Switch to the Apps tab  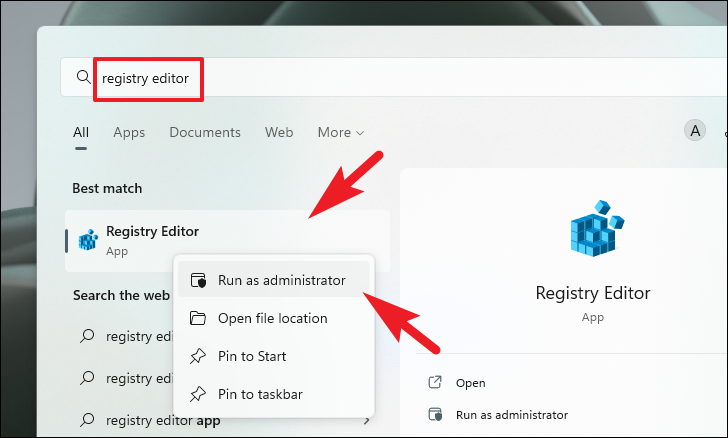[x=129, y=132]
